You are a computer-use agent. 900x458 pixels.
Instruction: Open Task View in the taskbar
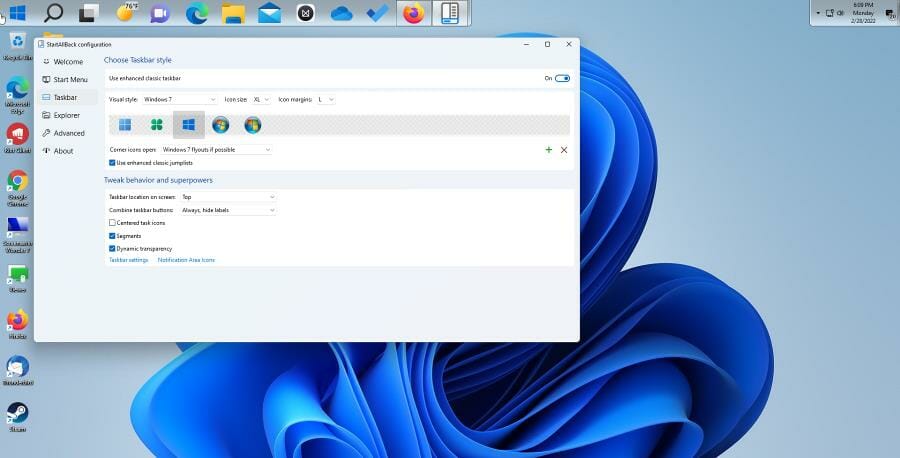click(89, 13)
